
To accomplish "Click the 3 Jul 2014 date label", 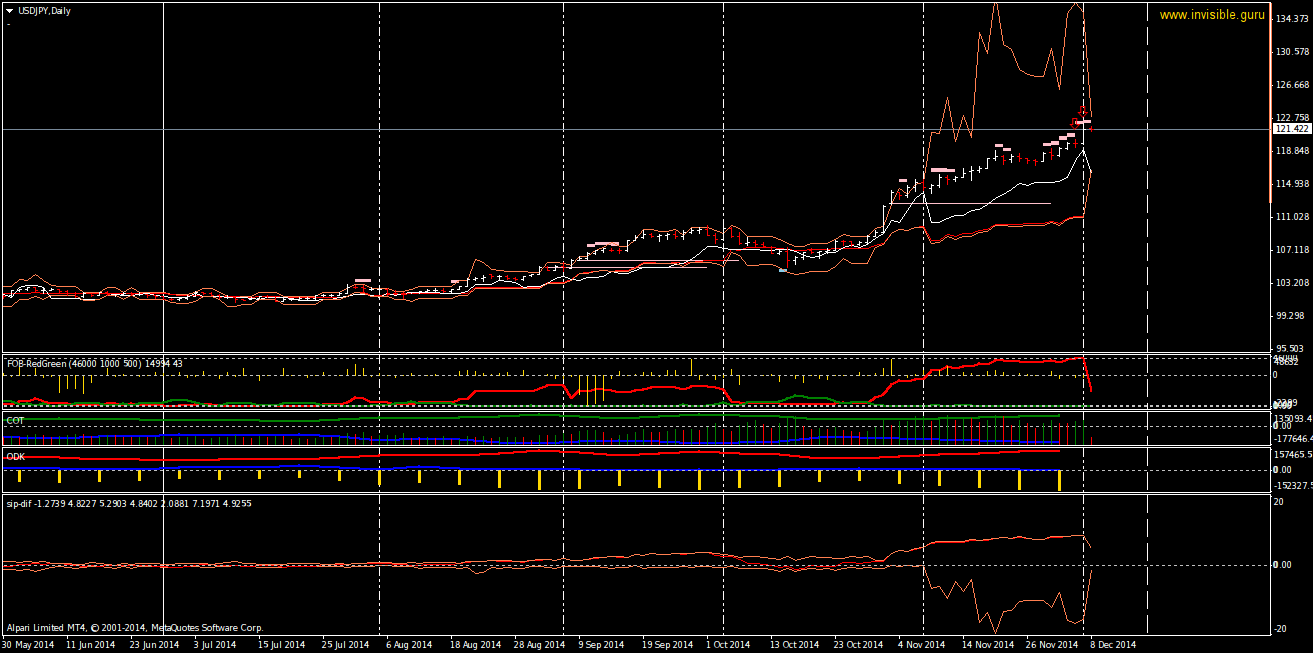I will click(215, 645).
